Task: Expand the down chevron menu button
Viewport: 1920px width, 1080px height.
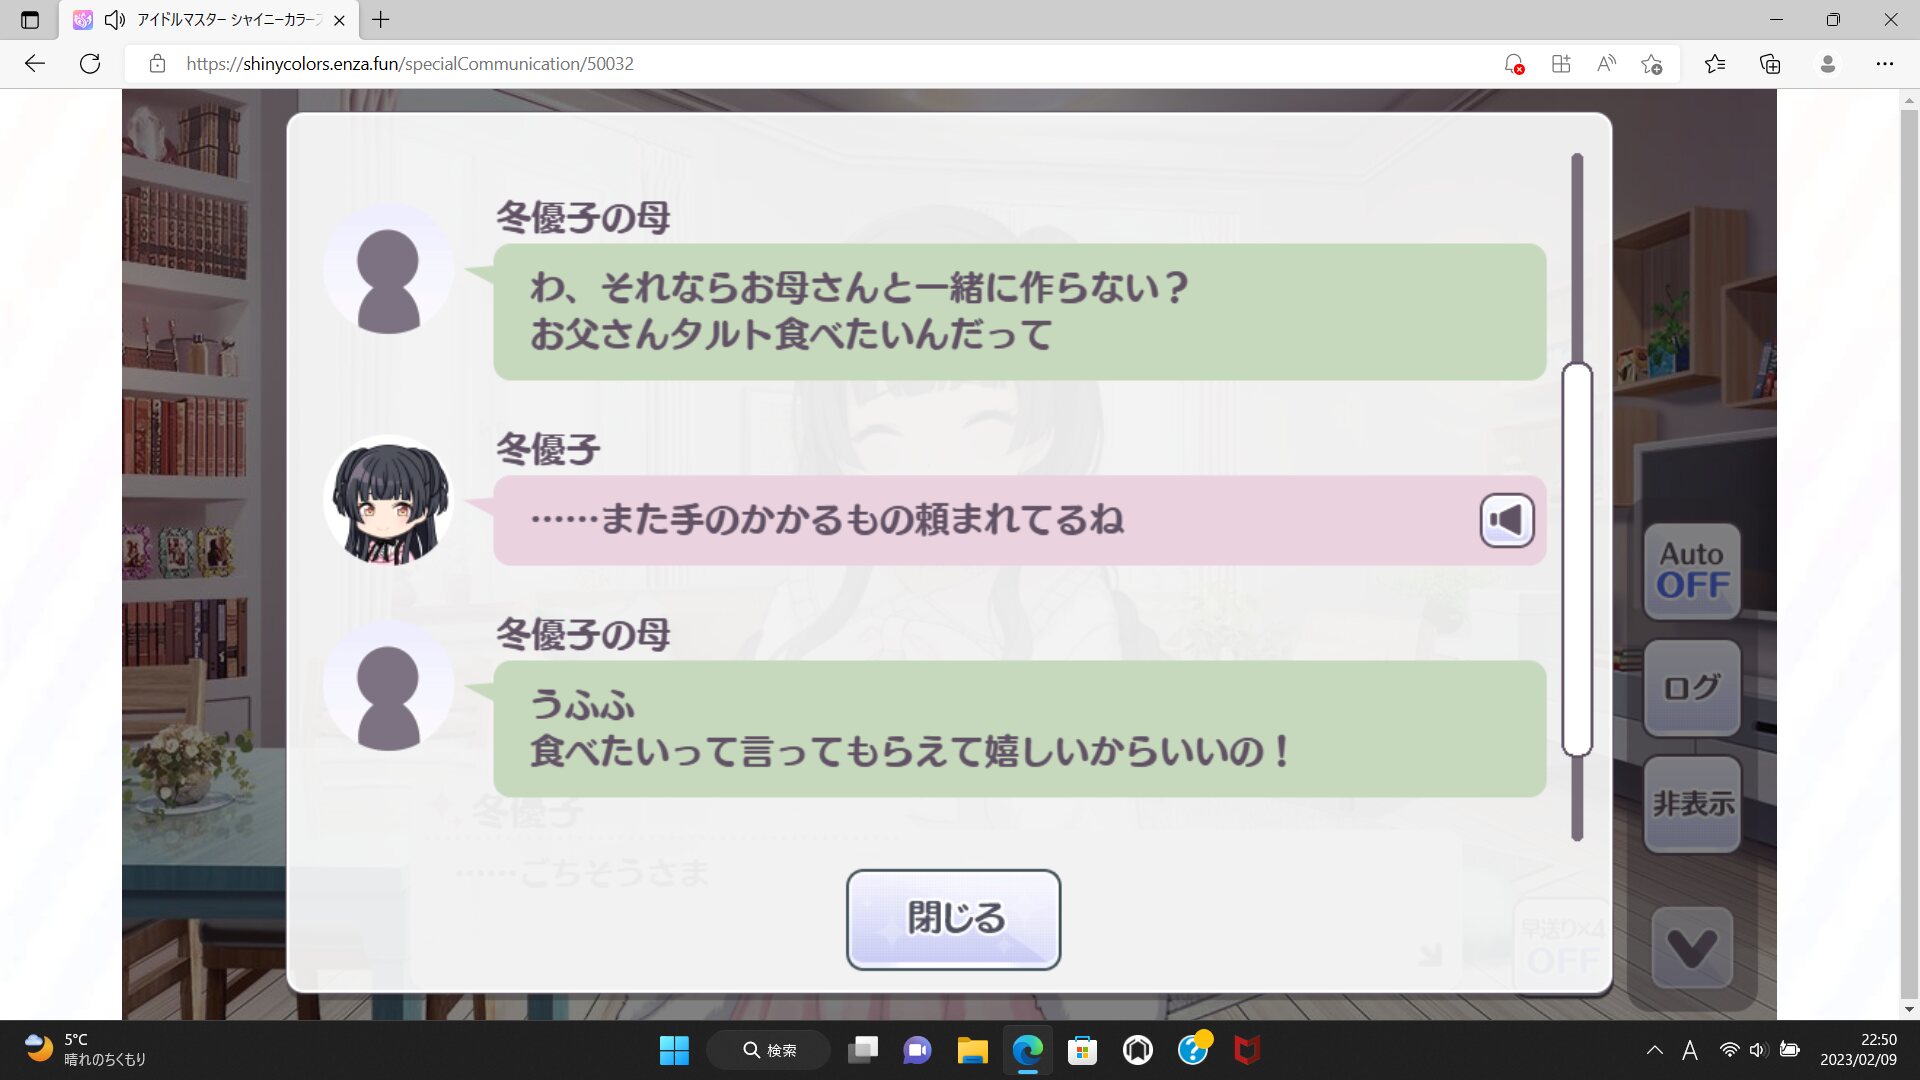Action: [x=1692, y=948]
